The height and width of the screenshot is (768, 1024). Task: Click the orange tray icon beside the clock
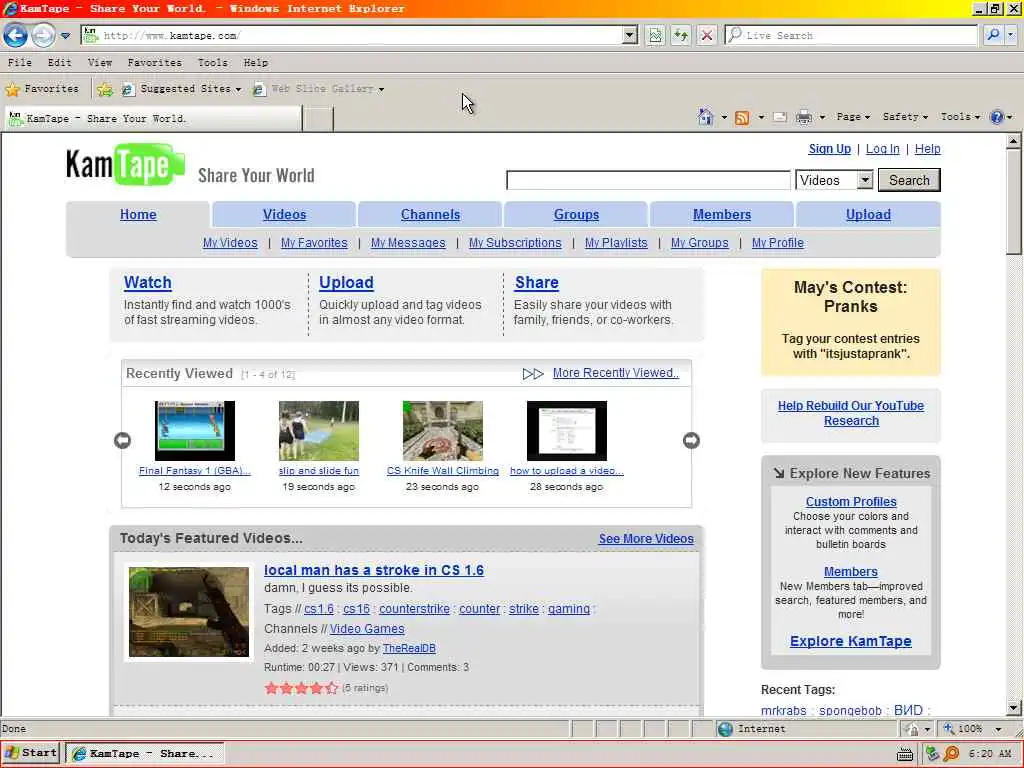951,754
